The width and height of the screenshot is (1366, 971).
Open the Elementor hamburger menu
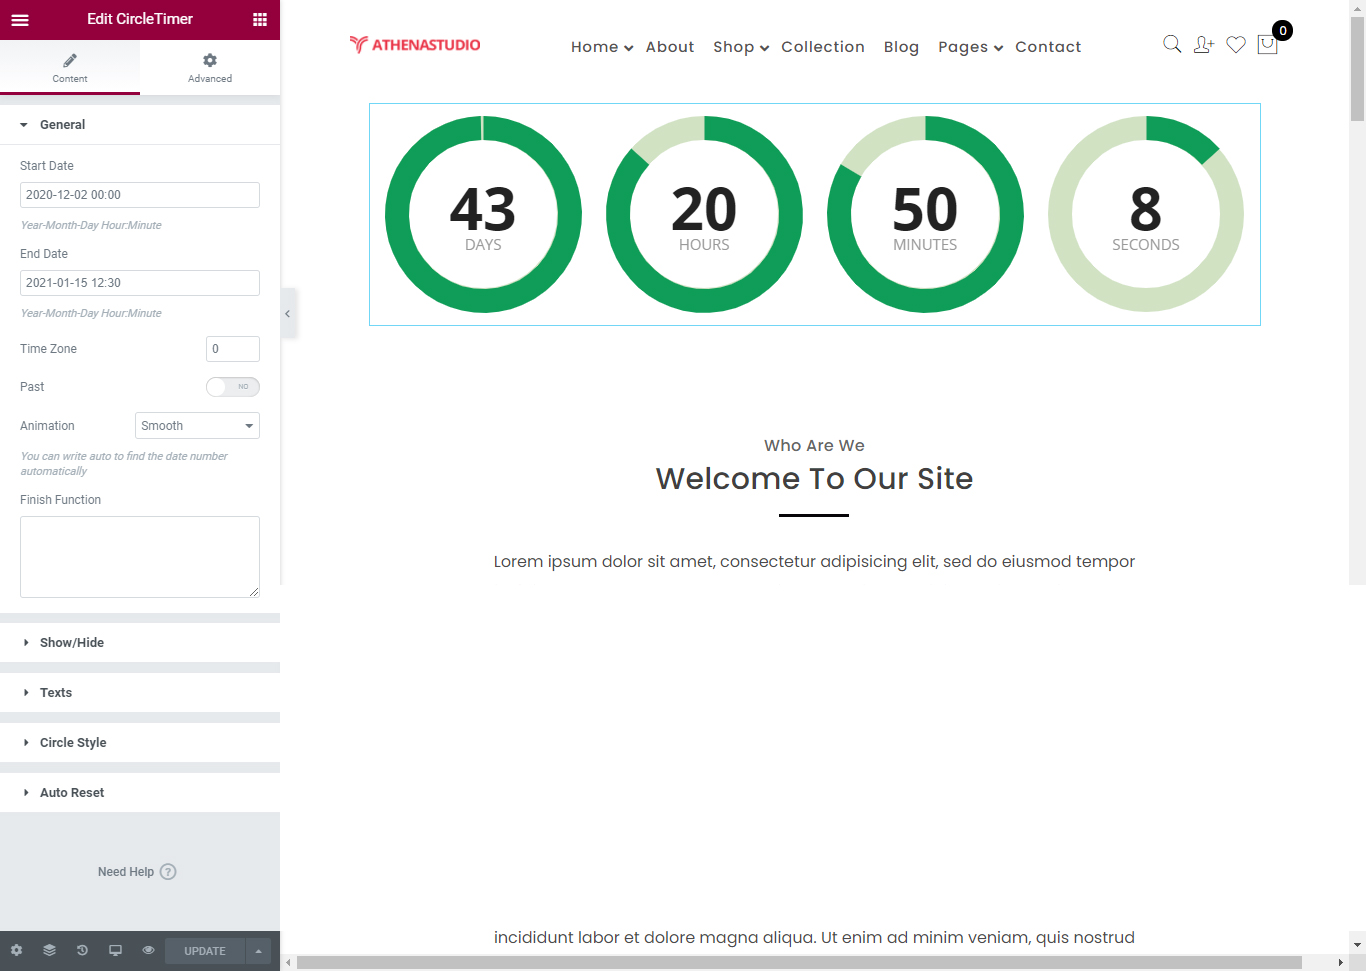click(x=20, y=19)
